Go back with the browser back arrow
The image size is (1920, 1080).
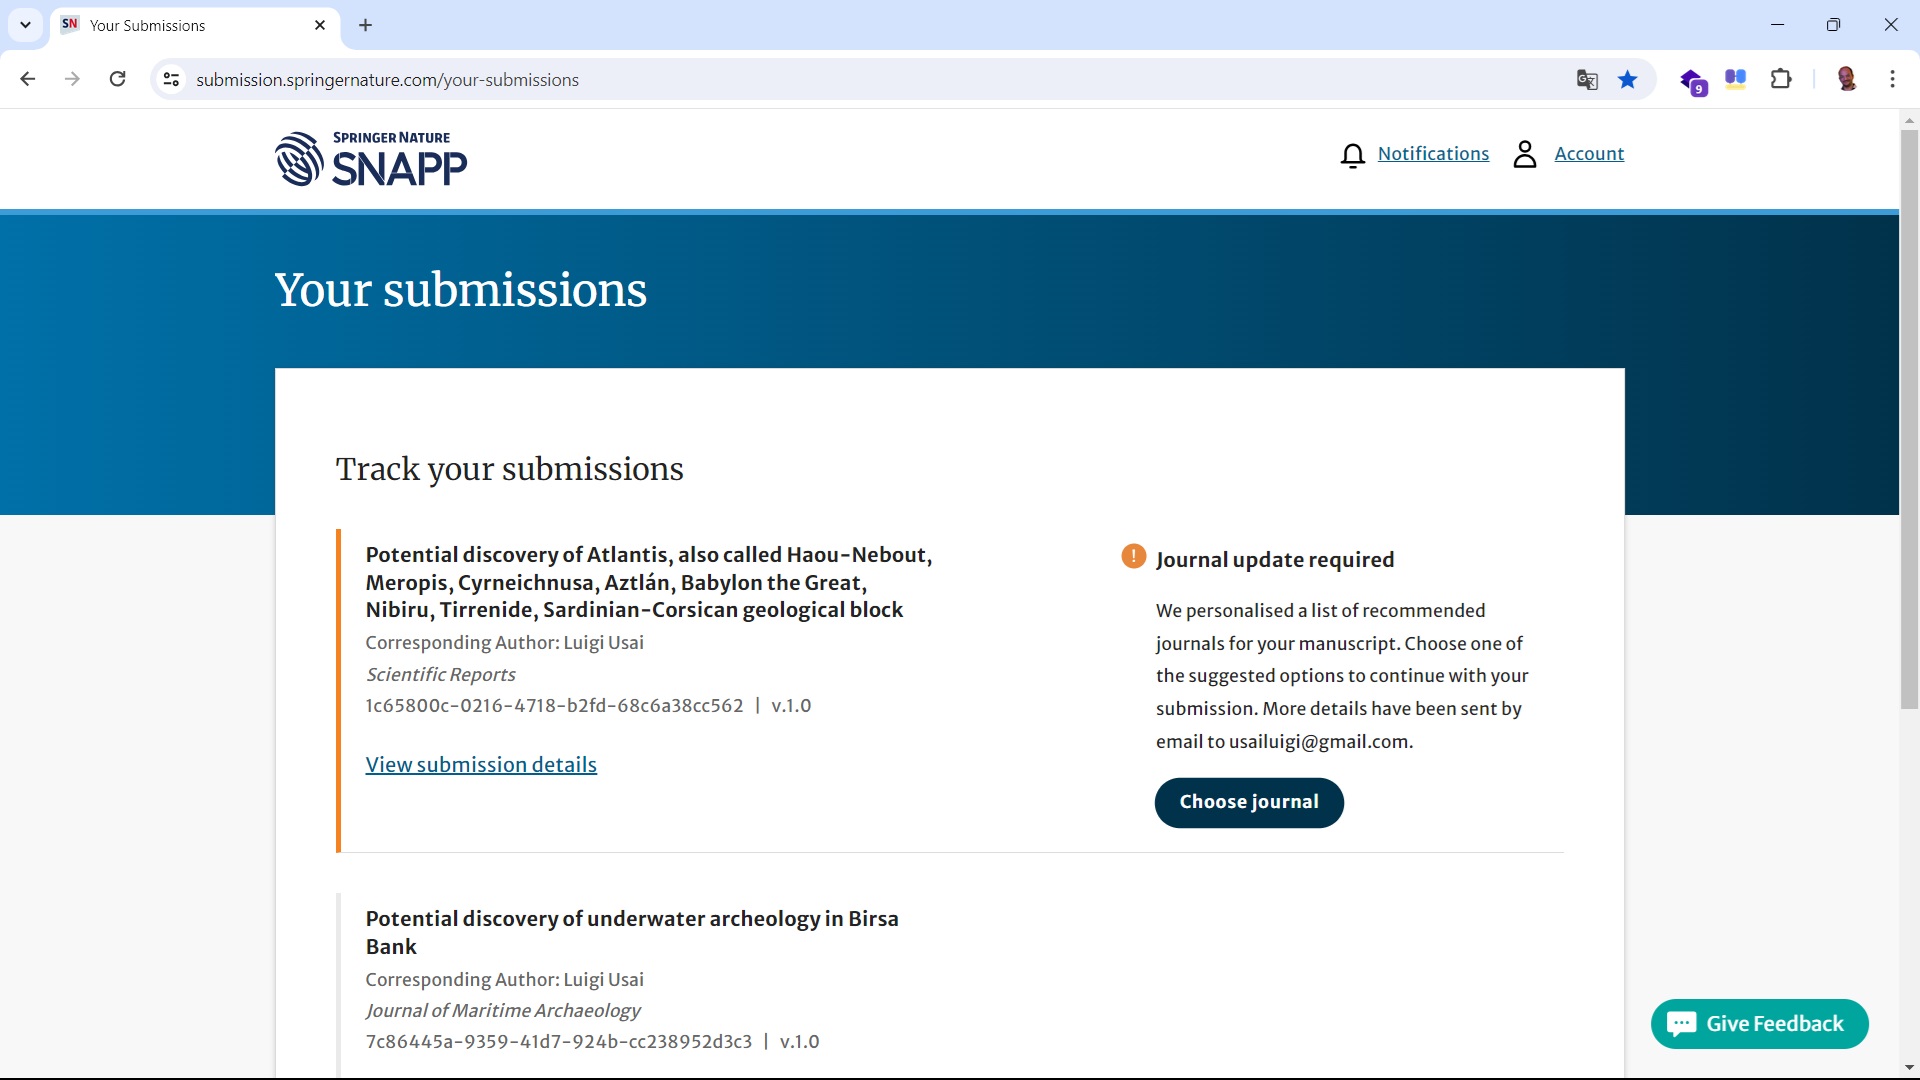click(x=28, y=79)
